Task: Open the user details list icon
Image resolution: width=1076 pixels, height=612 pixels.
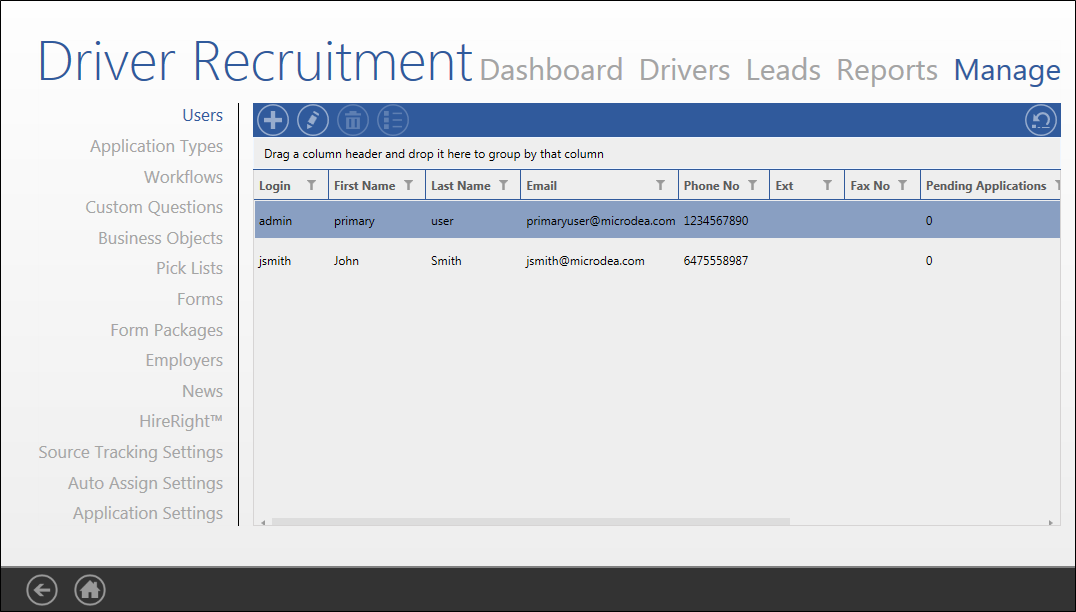Action: [392, 119]
